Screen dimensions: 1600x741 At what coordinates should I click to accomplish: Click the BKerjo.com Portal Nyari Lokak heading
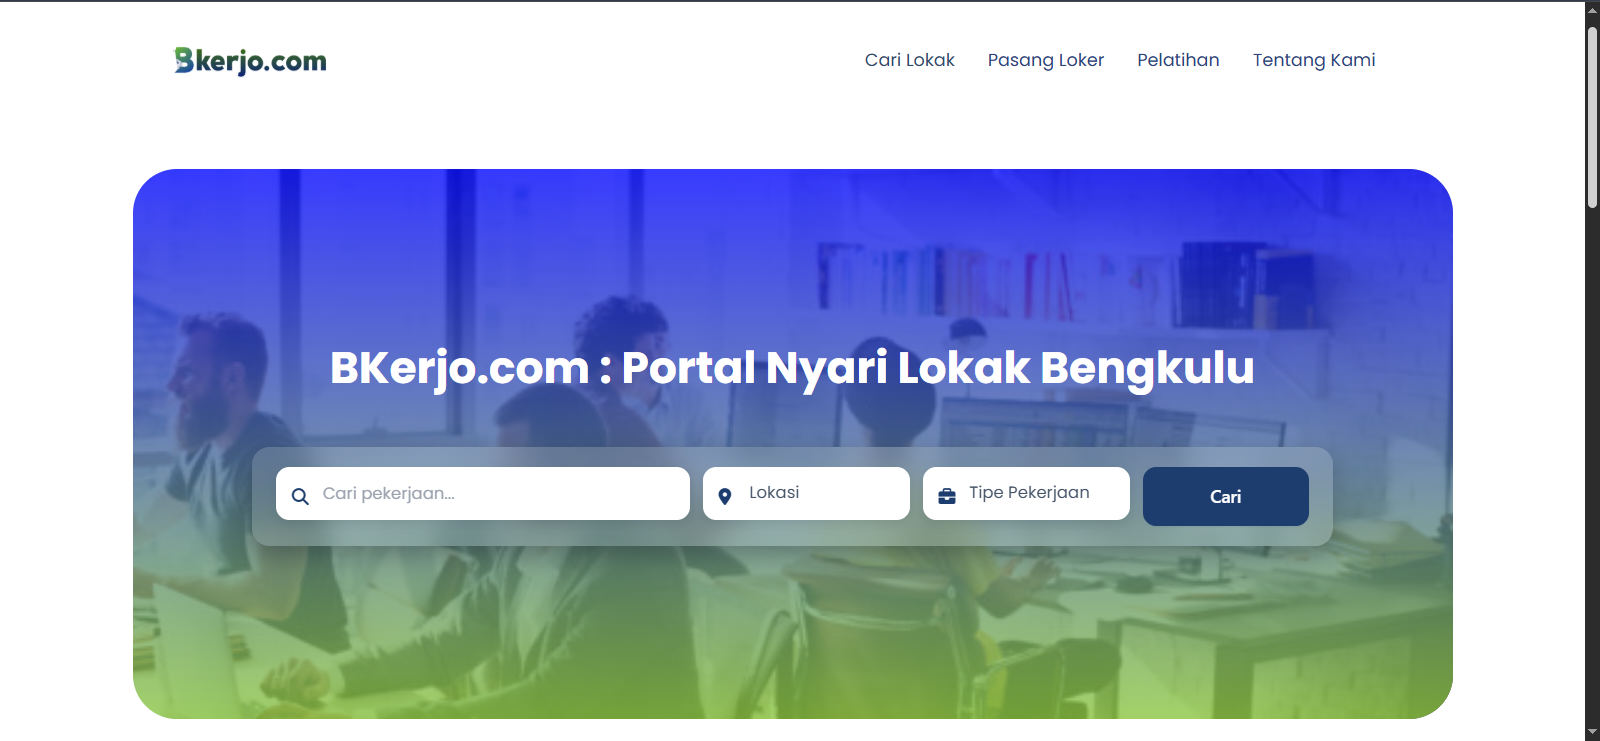(x=792, y=368)
